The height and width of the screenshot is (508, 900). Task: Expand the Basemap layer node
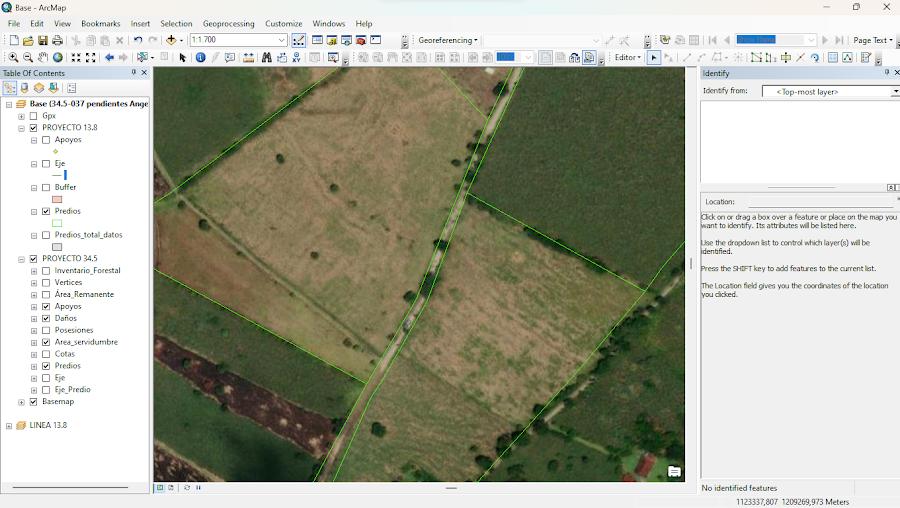click(x=21, y=402)
